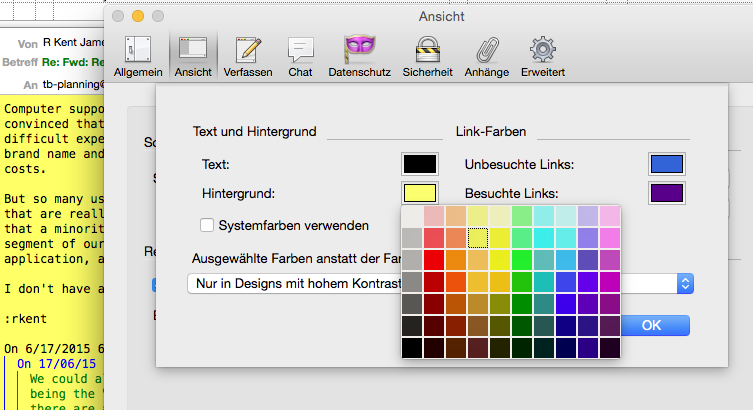Open the Allgemein preferences pane

[137, 56]
